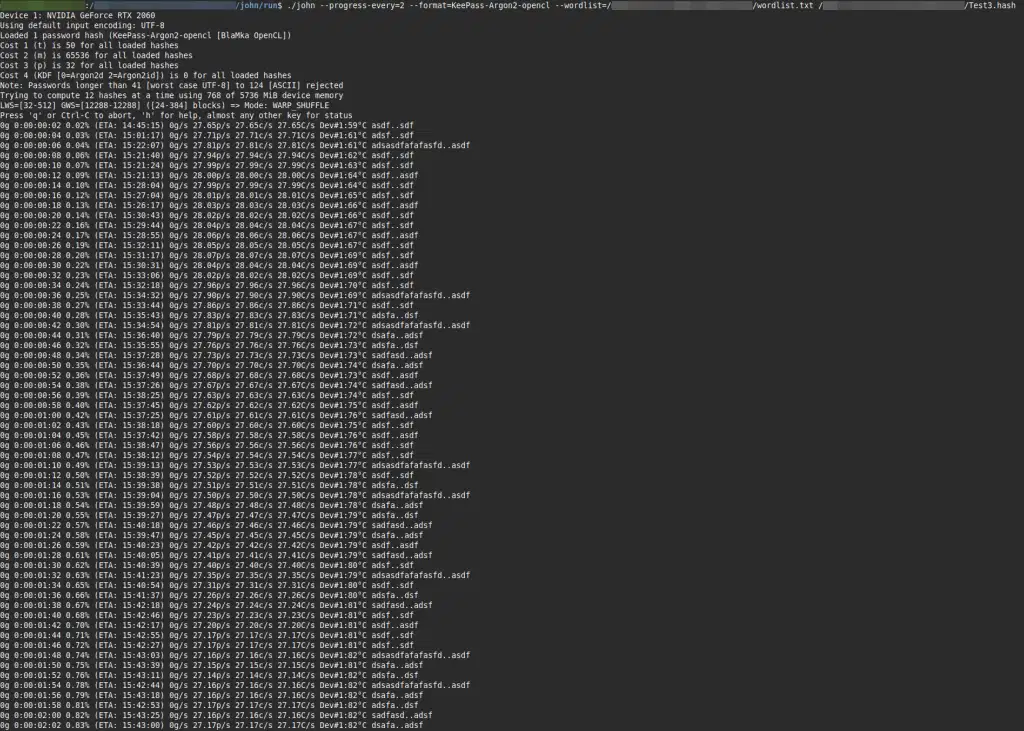Click the speed '28.00p/s' value

point(211,175)
